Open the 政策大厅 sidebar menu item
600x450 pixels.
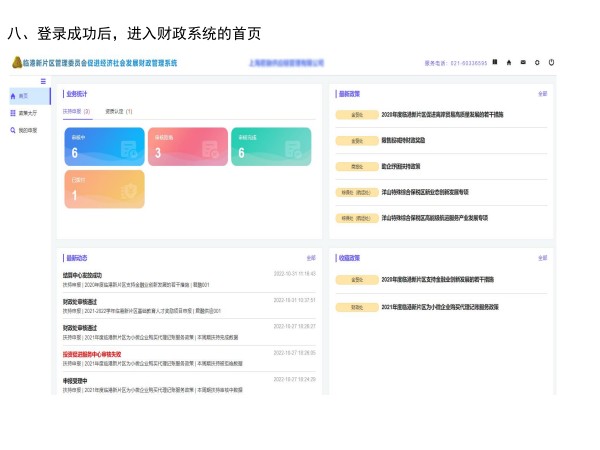pos(30,113)
